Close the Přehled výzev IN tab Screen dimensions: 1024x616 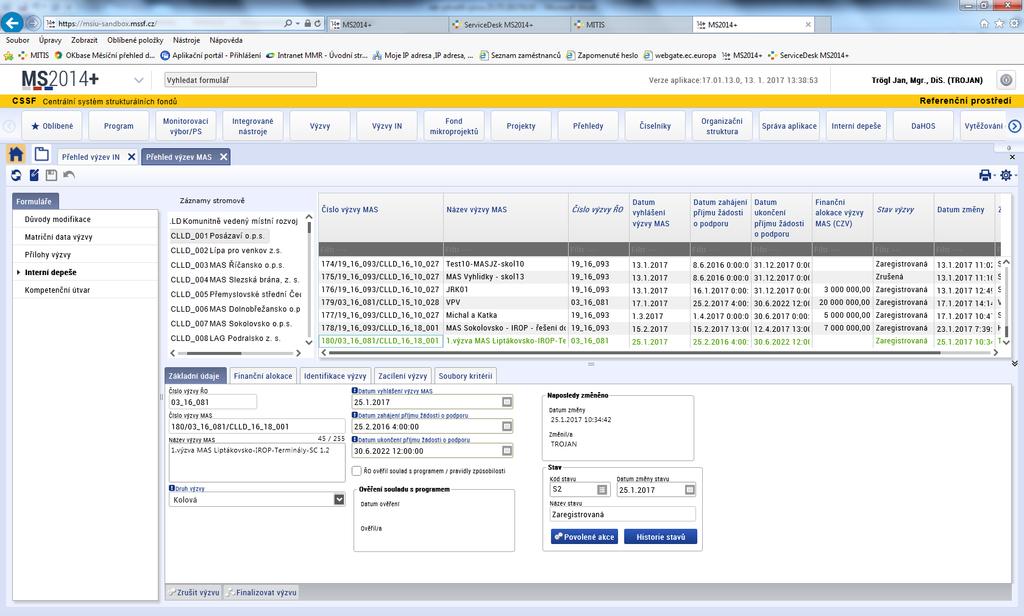pyautogui.click(x=131, y=157)
